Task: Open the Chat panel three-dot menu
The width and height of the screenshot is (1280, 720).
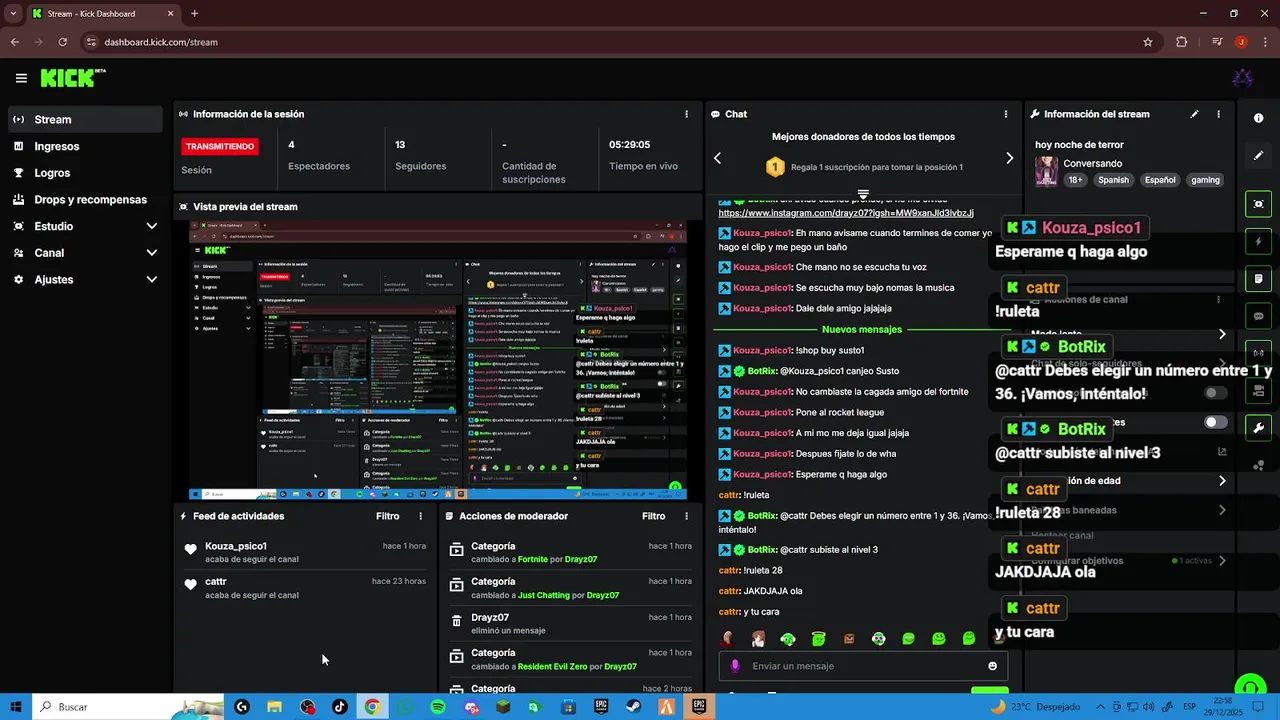Action: [x=1005, y=114]
